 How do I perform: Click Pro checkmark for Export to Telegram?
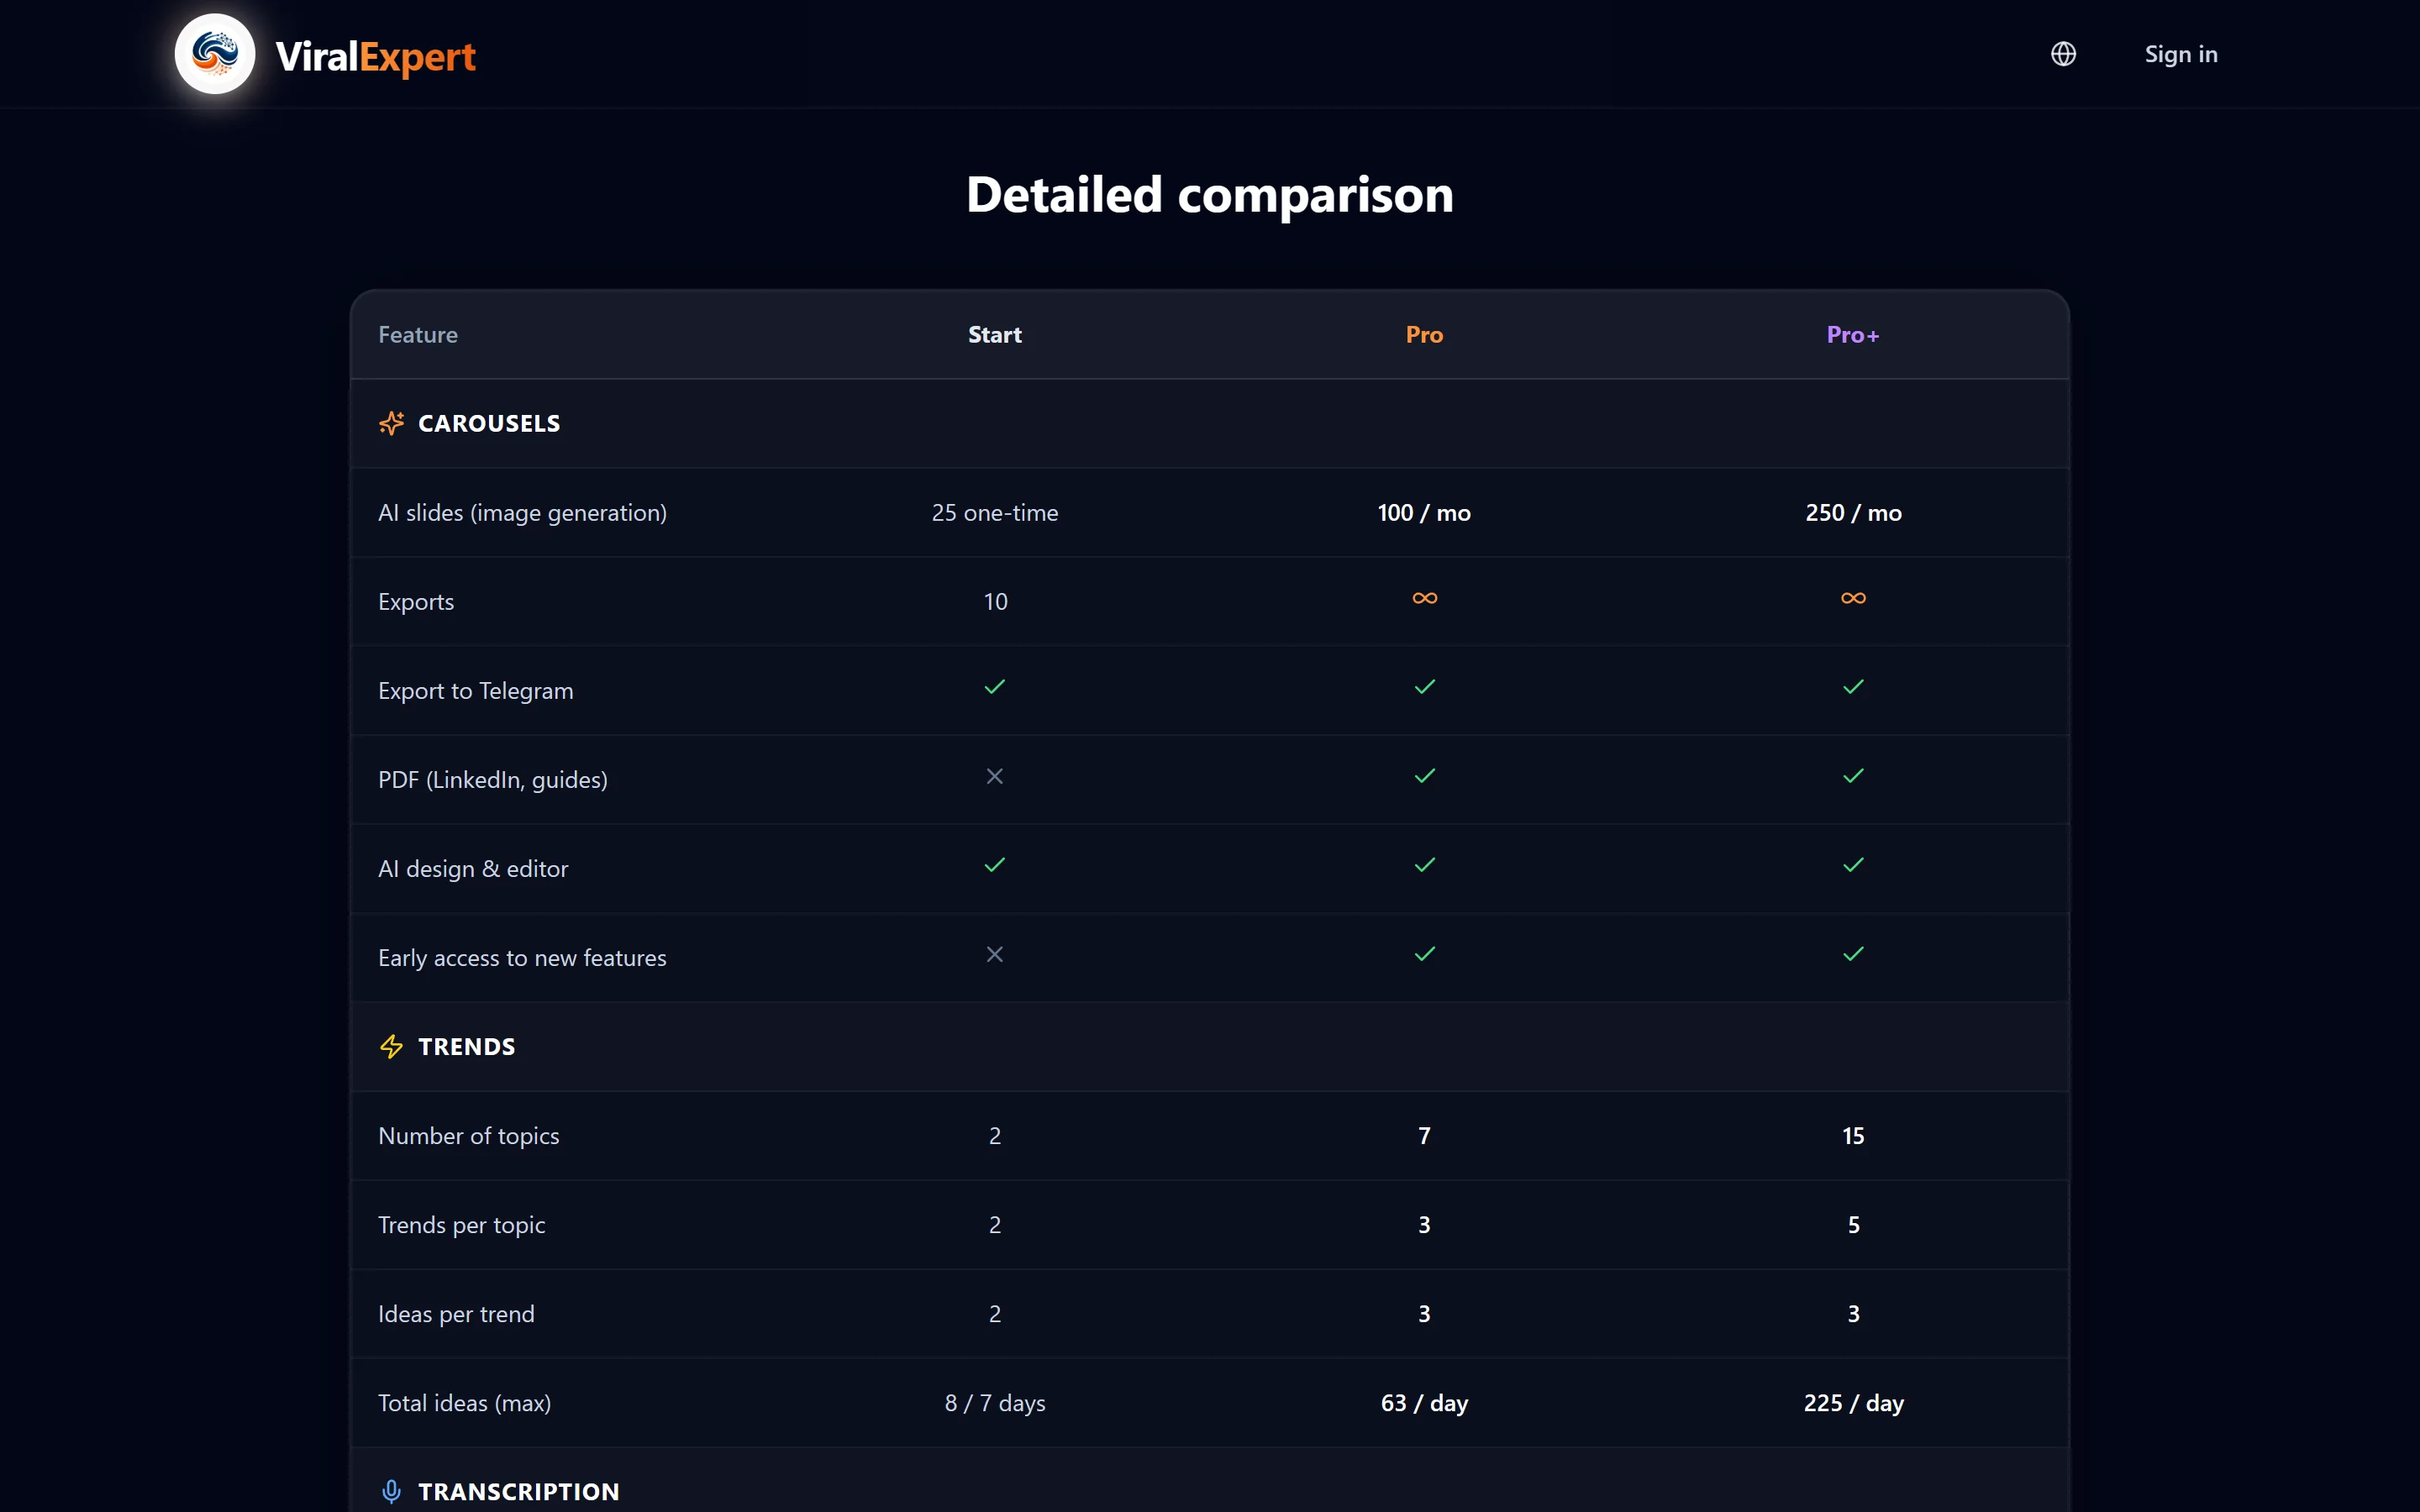click(x=1424, y=687)
